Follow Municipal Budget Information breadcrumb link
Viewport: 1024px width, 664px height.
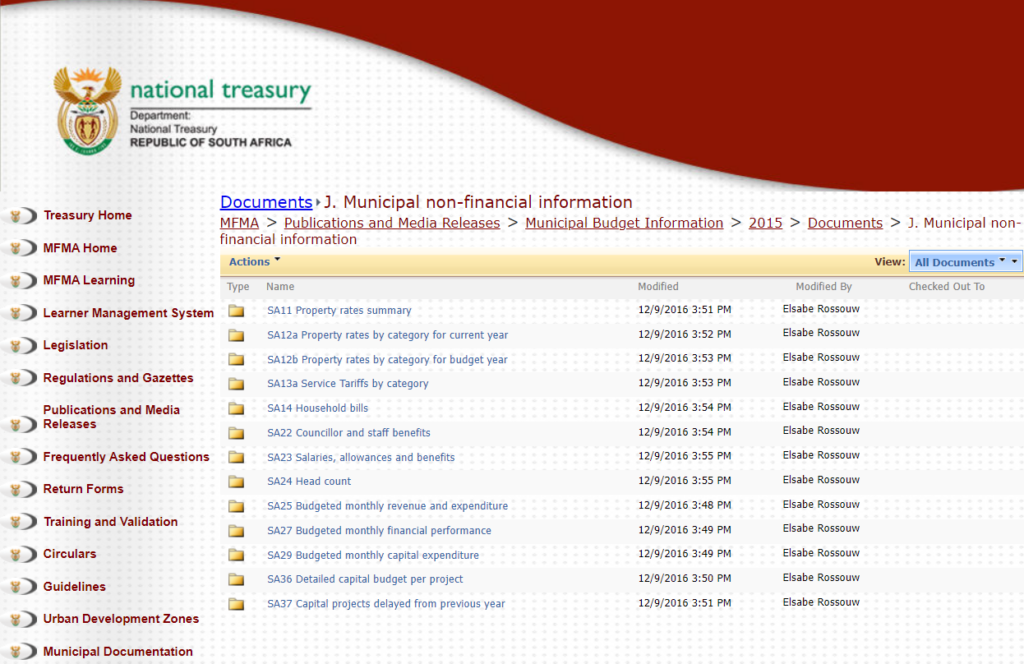[x=624, y=223]
